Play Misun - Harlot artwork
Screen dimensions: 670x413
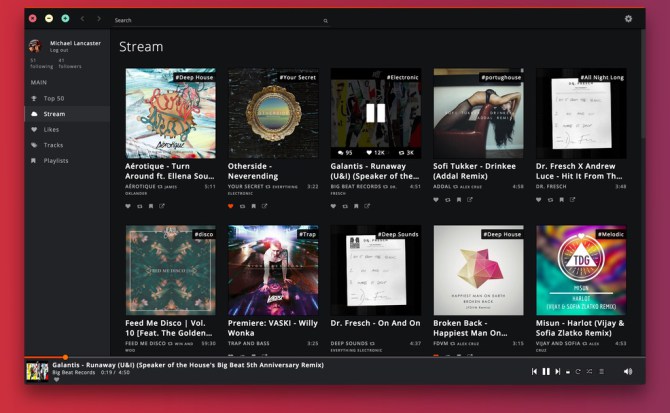(x=581, y=270)
